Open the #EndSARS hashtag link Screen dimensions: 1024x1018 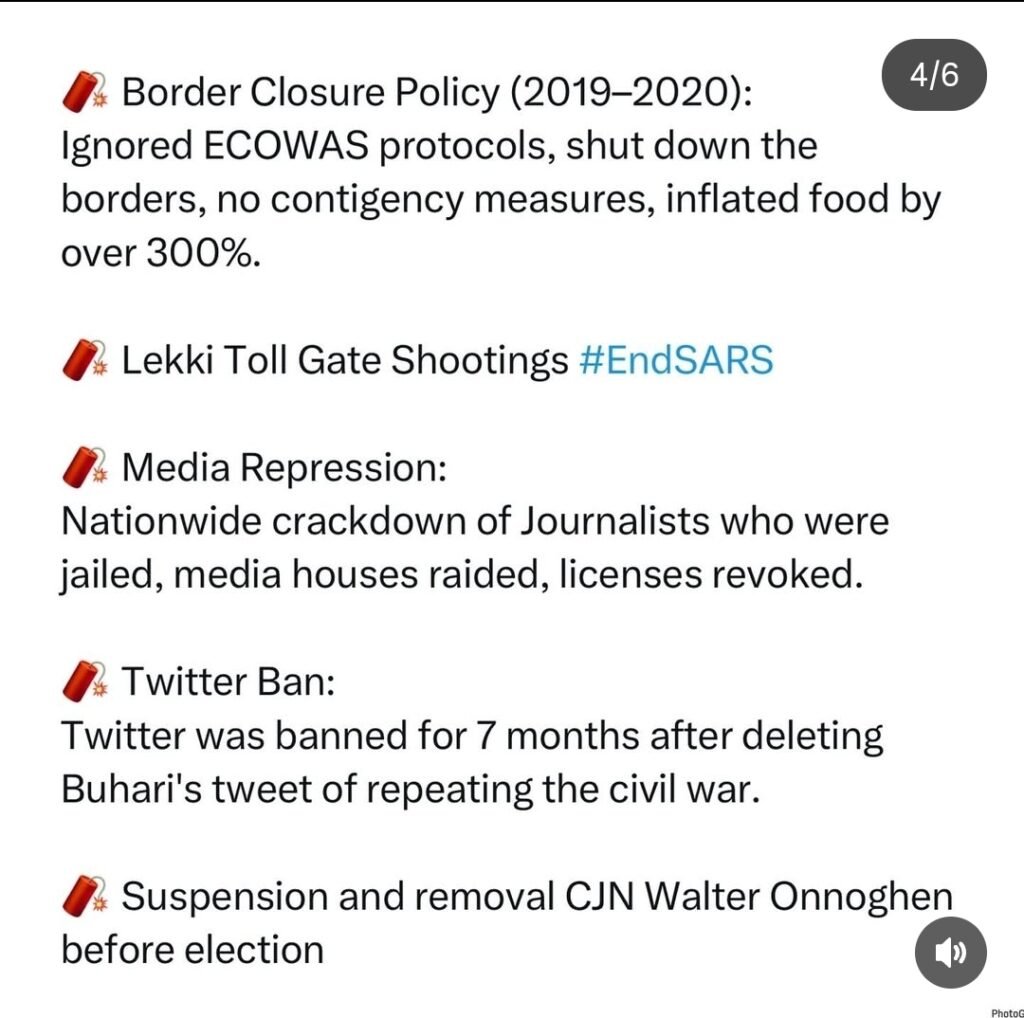point(676,361)
